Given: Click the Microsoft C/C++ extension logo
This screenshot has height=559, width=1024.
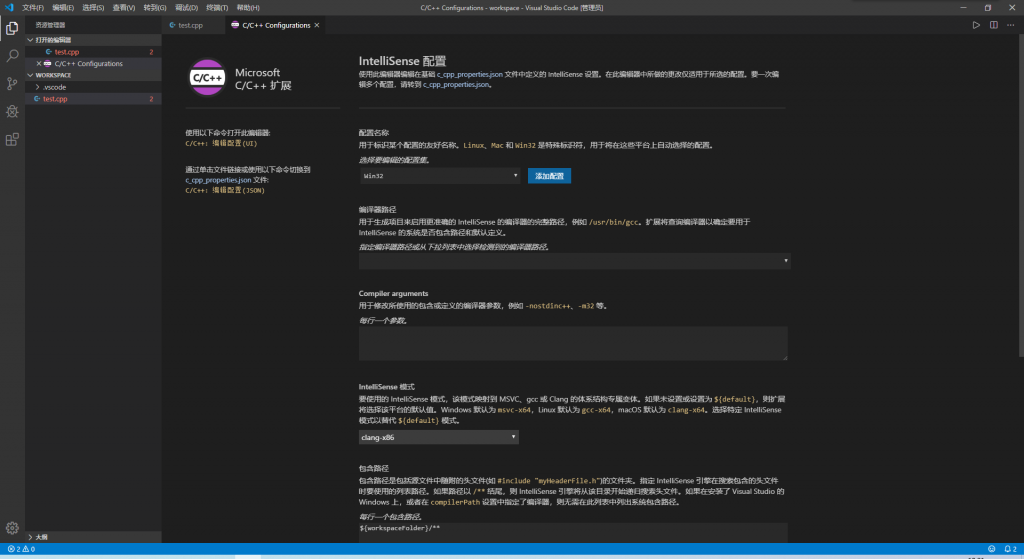Looking at the screenshot, I should coord(207,78).
